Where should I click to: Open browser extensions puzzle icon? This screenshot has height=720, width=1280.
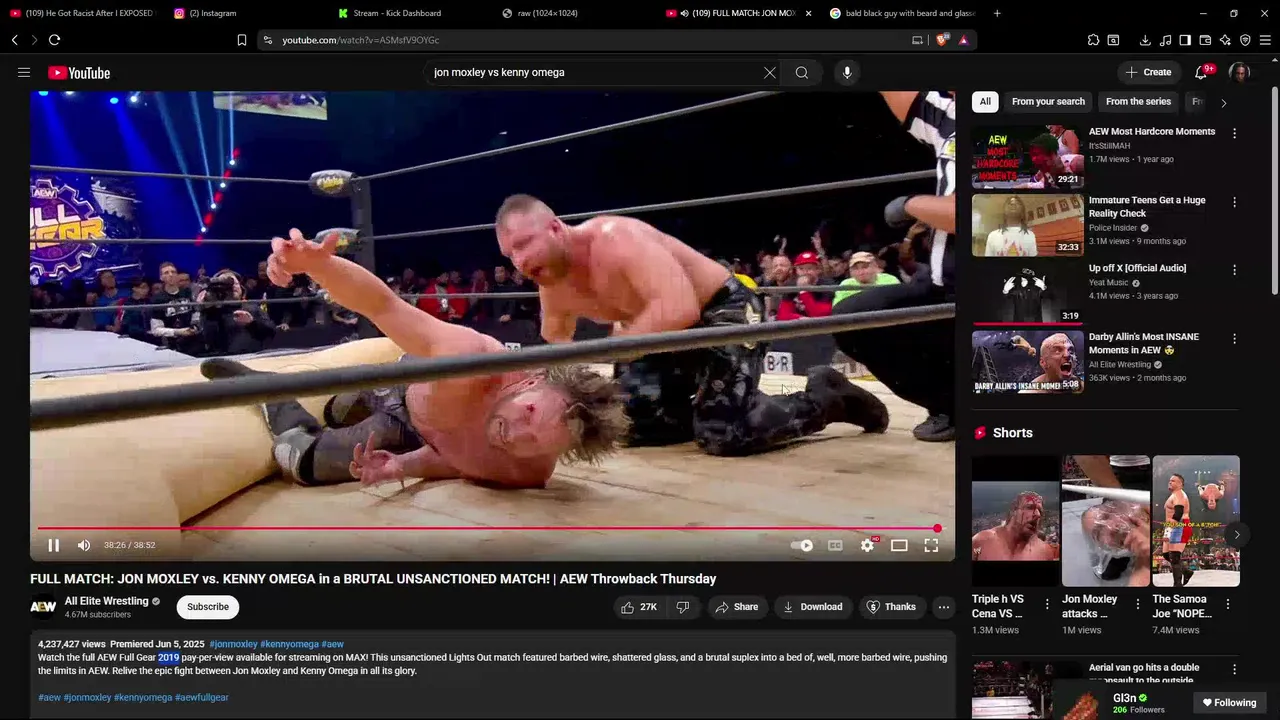point(1093,40)
